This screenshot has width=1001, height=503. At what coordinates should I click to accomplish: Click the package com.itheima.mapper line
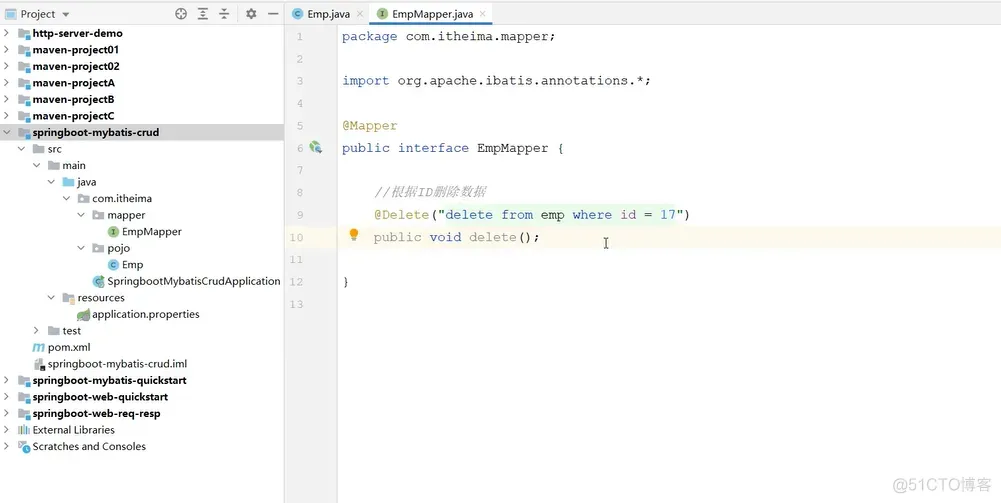(x=449, y=36)
